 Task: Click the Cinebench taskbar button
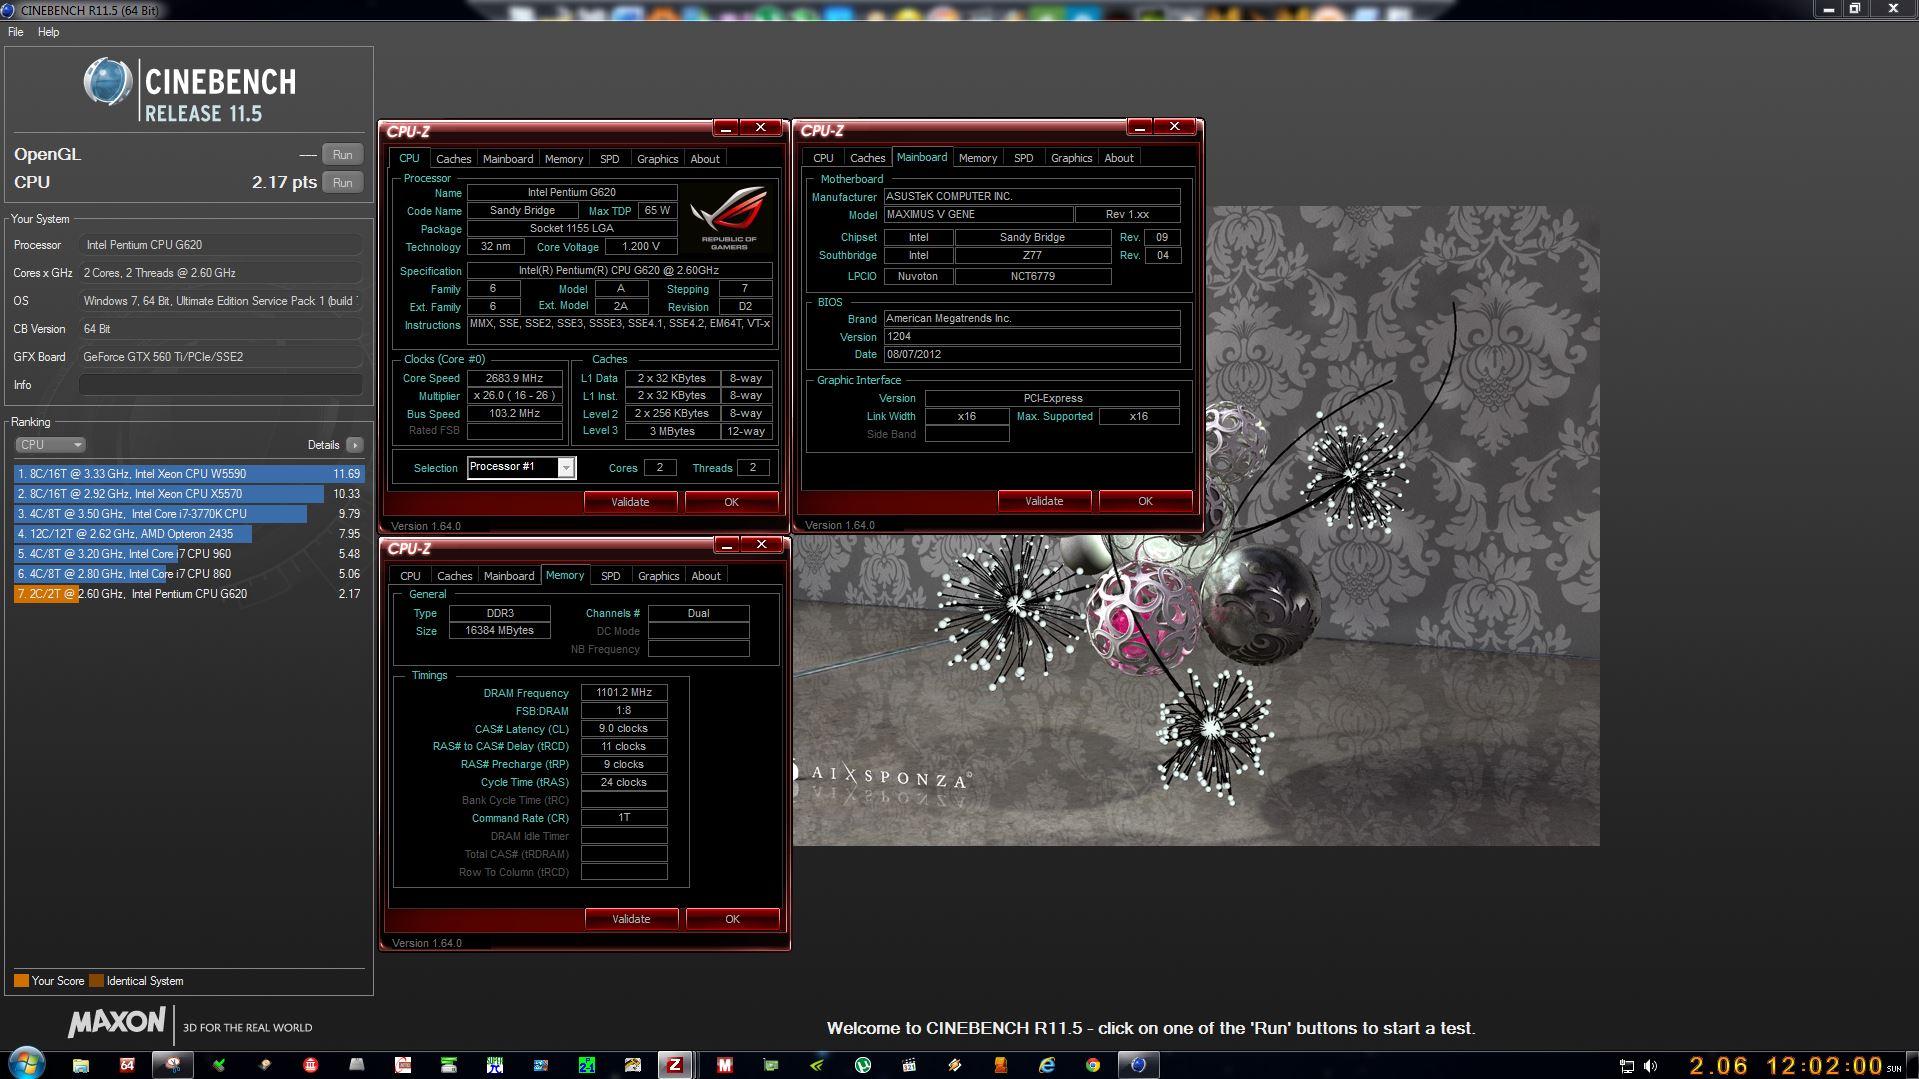point(1138,1065)
